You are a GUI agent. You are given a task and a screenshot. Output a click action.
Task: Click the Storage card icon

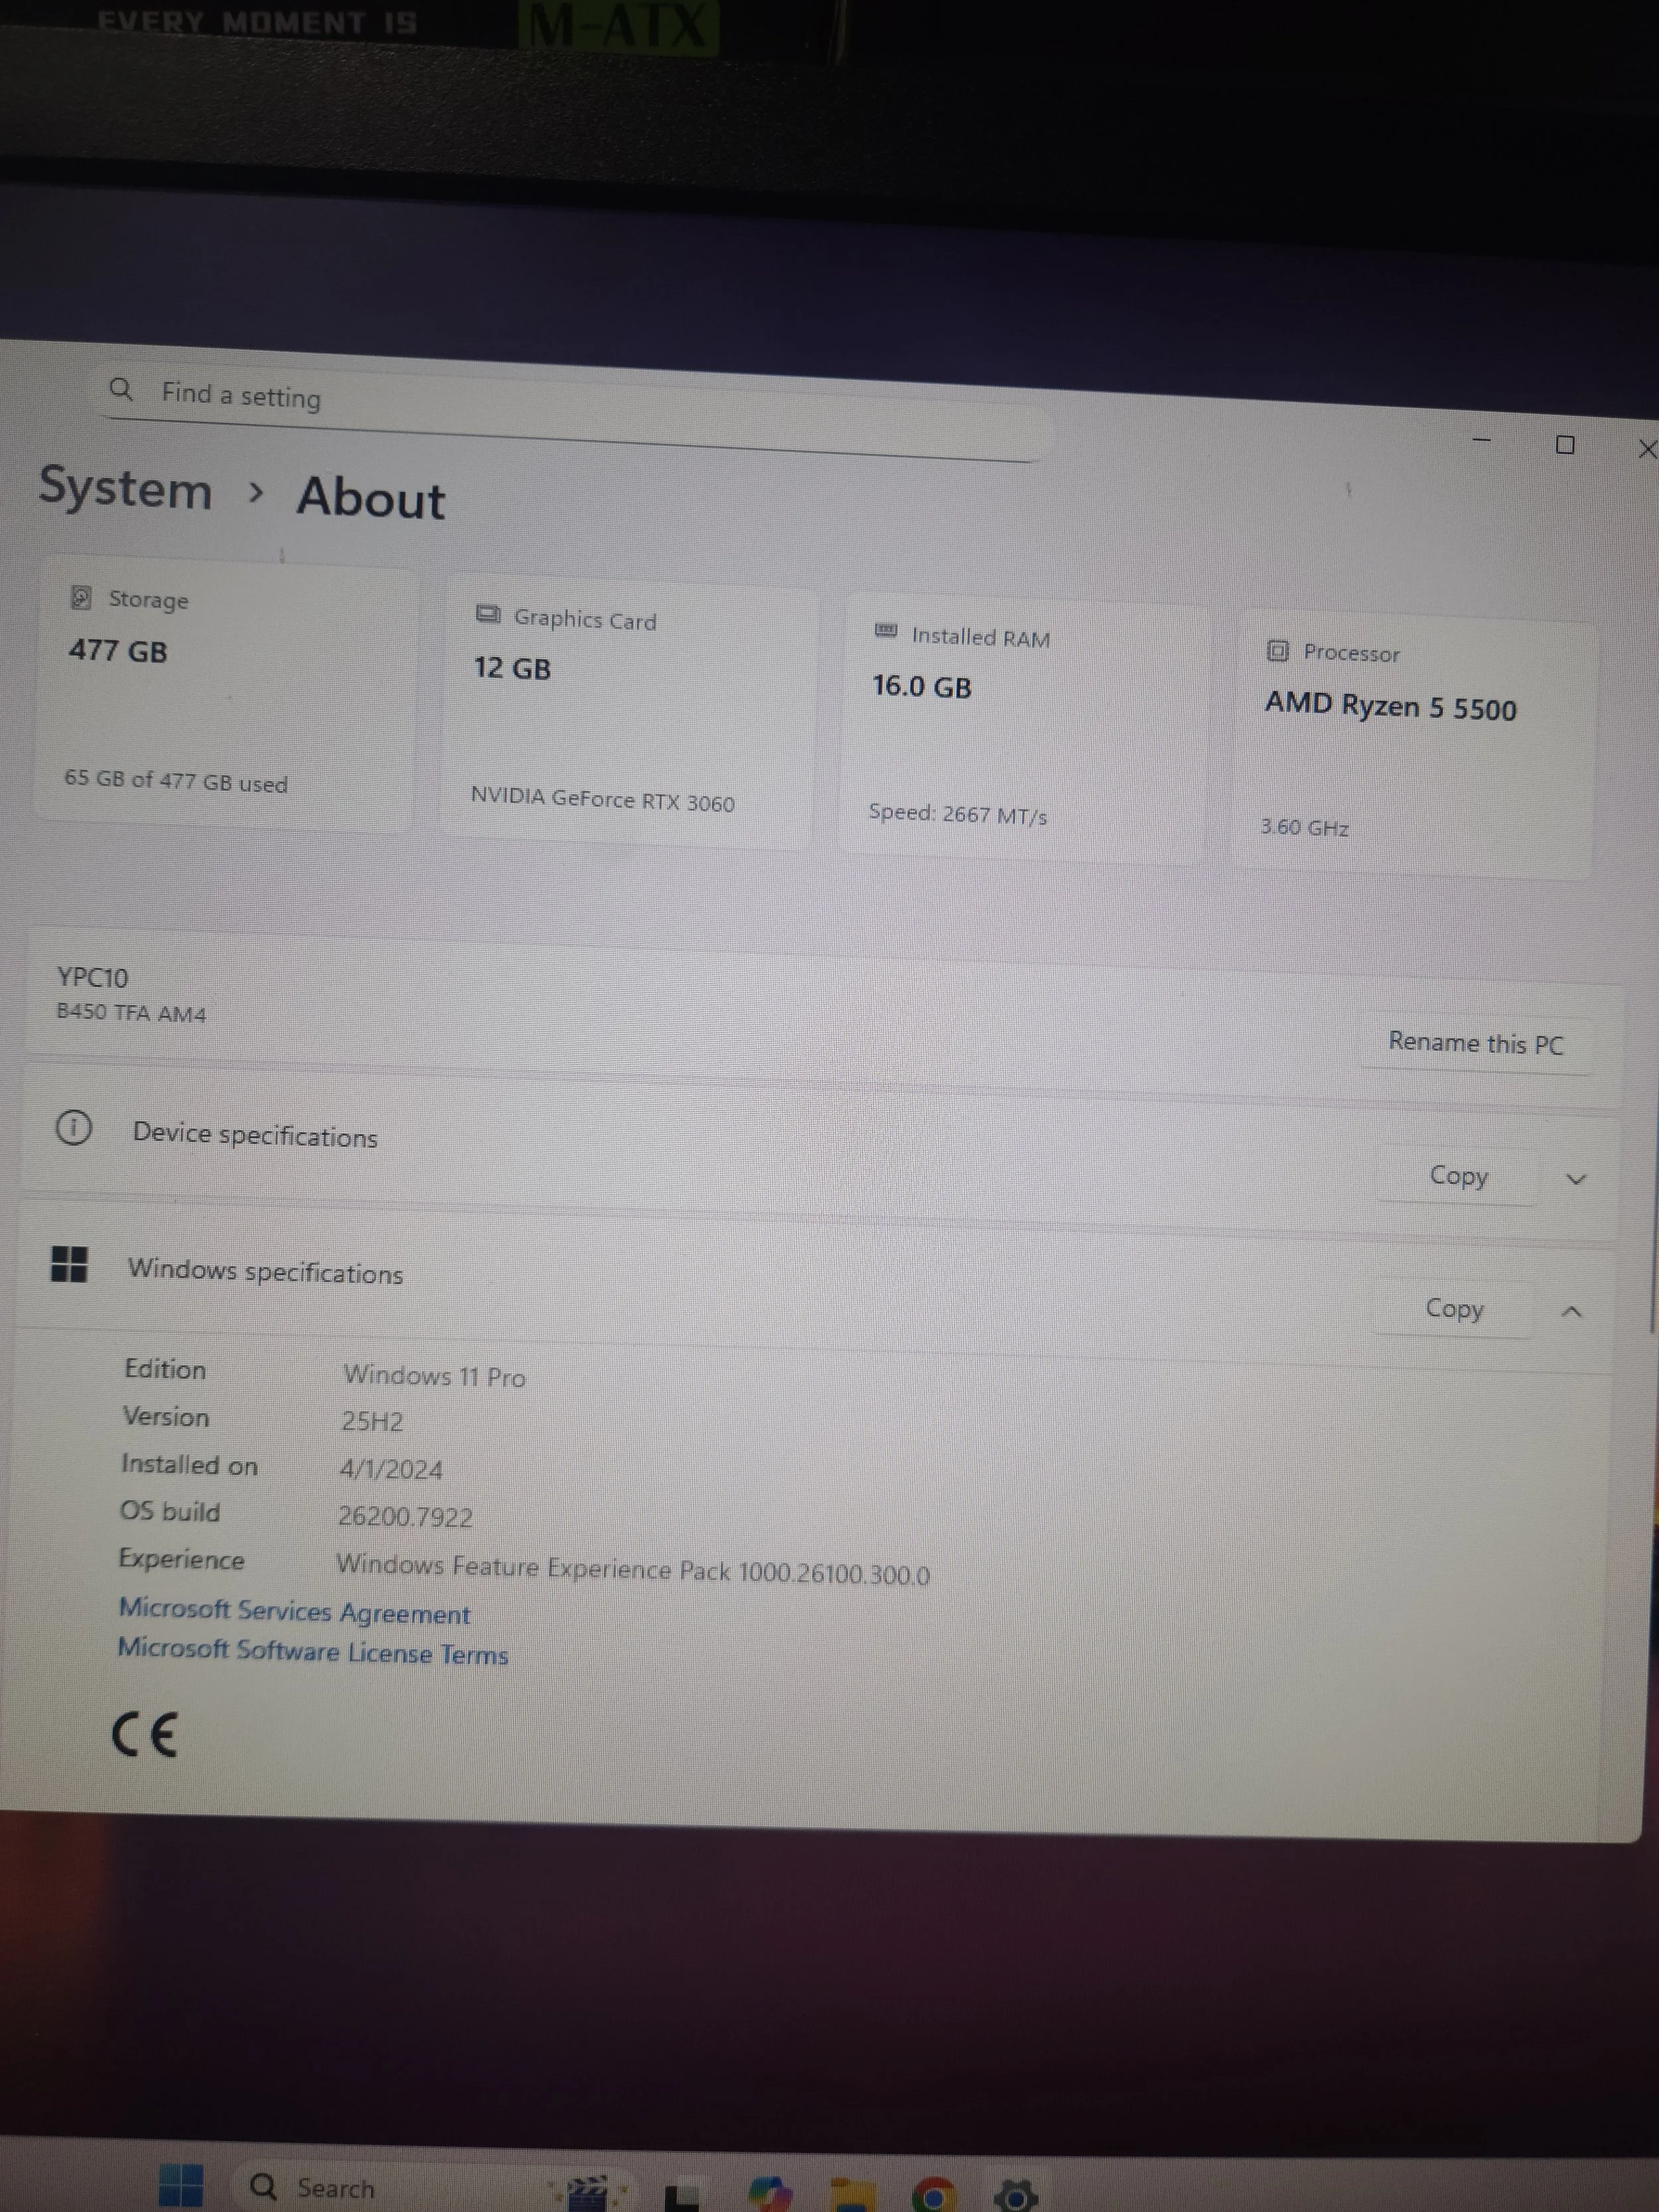[x=81, y=597]
